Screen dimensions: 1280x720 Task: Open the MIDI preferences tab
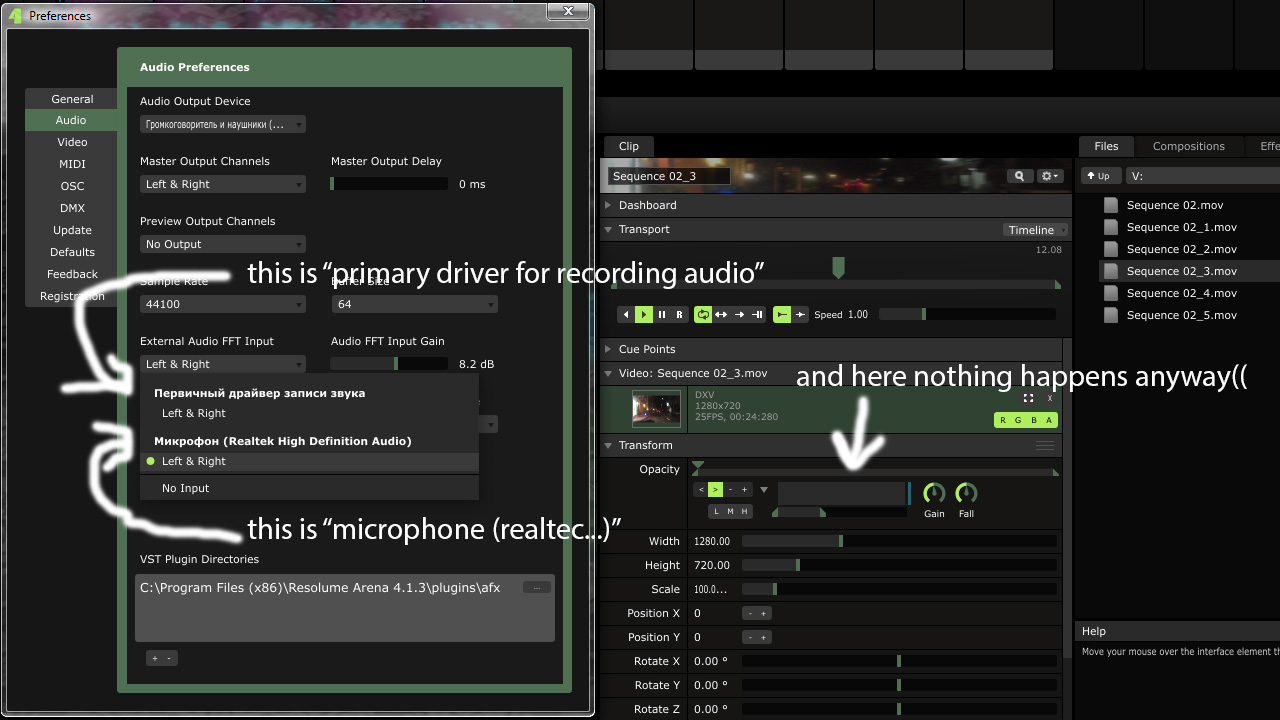(x=72, y=164)
